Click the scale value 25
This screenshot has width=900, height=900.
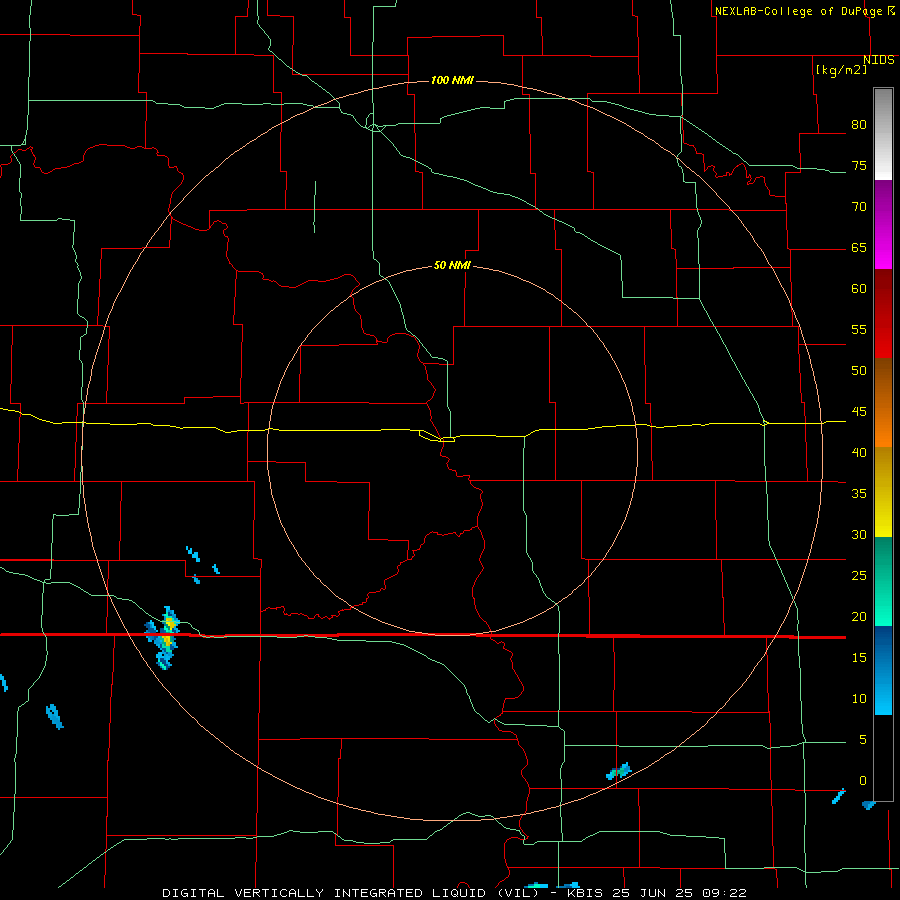coord(859,576)
